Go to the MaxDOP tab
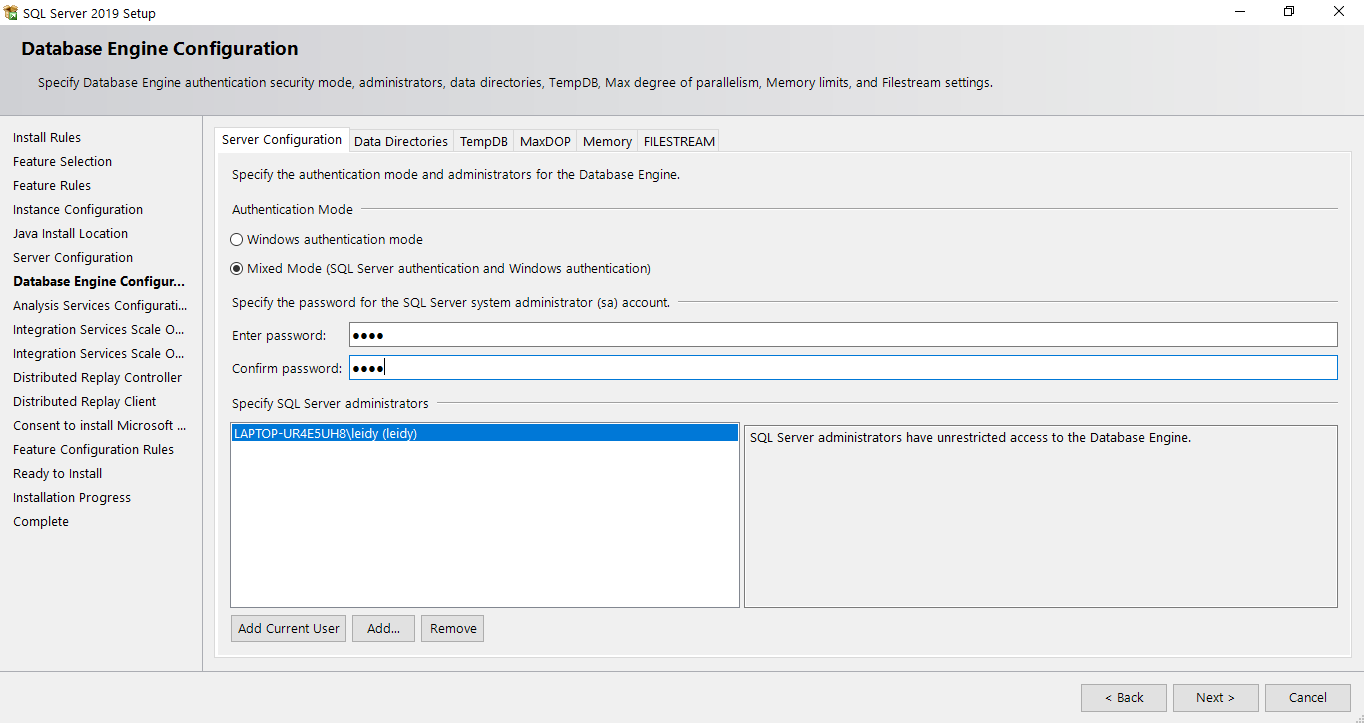Viewport: 1364px width, 723px height. pyautogui.click(x=545, y=142)
